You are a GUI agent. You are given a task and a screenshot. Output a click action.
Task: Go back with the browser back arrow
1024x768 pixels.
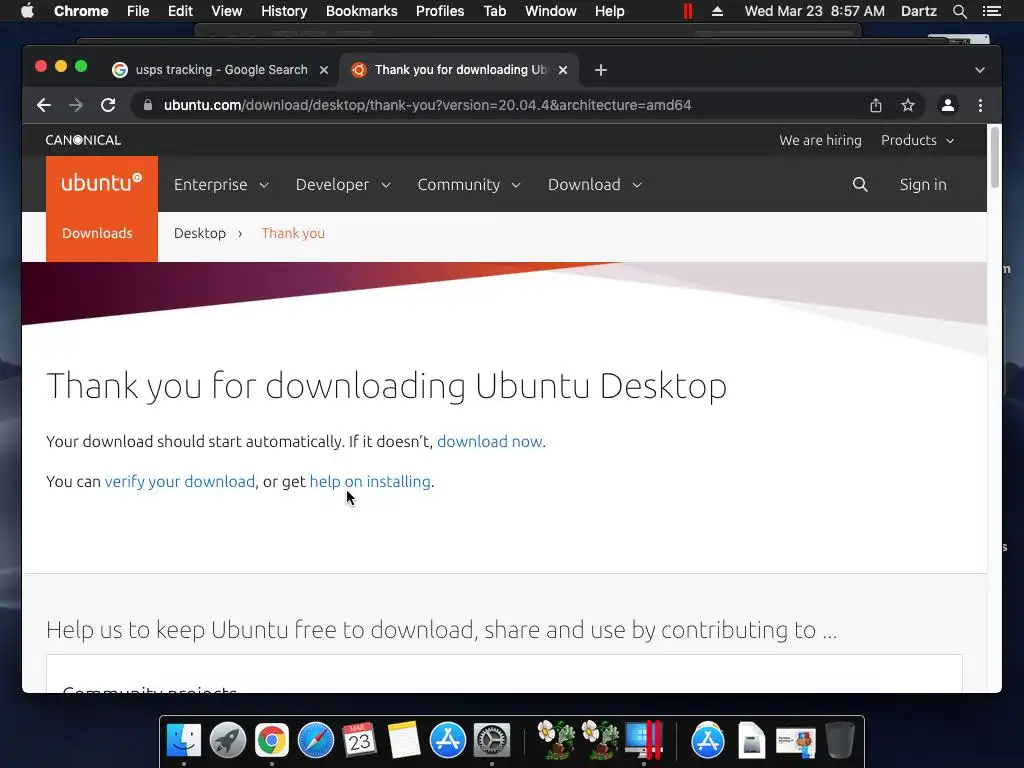pos(44,105)
